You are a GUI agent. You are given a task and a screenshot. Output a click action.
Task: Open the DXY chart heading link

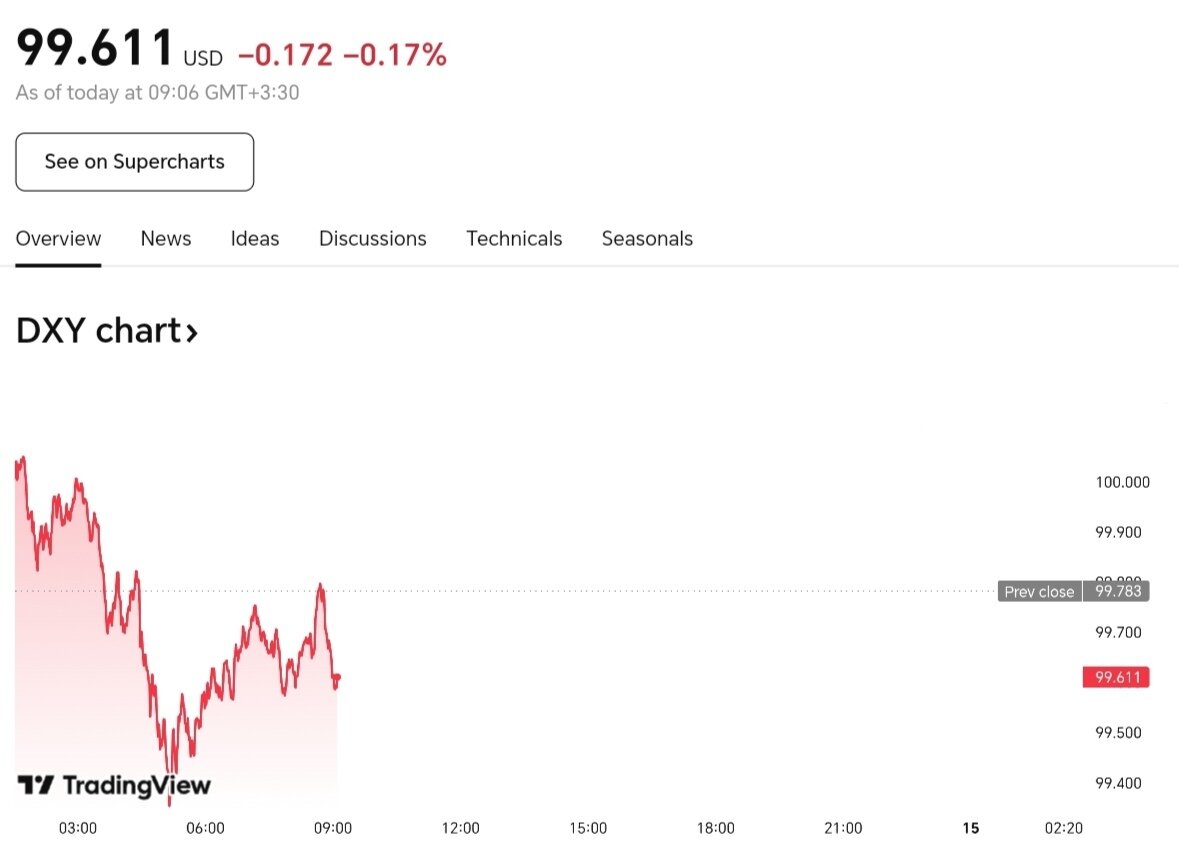(96, 330)
